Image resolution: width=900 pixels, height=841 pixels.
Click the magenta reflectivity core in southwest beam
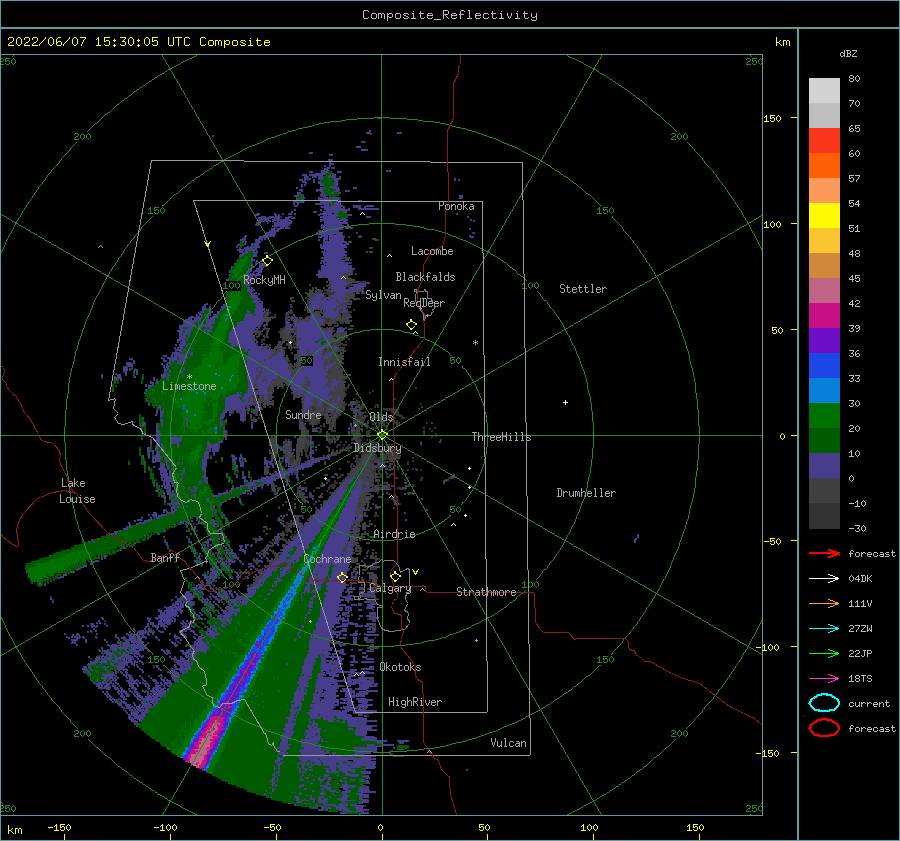[x=207, y=739]
